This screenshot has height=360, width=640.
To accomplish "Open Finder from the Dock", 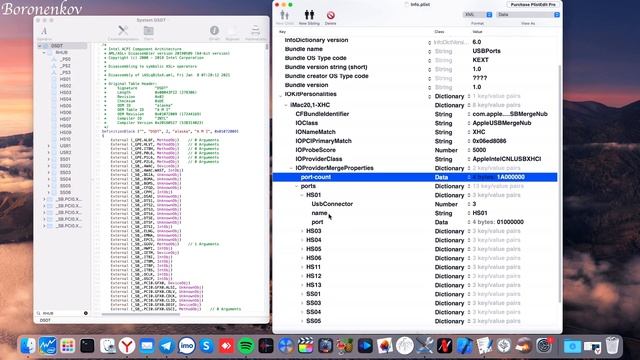I will [x=28, y=346].
